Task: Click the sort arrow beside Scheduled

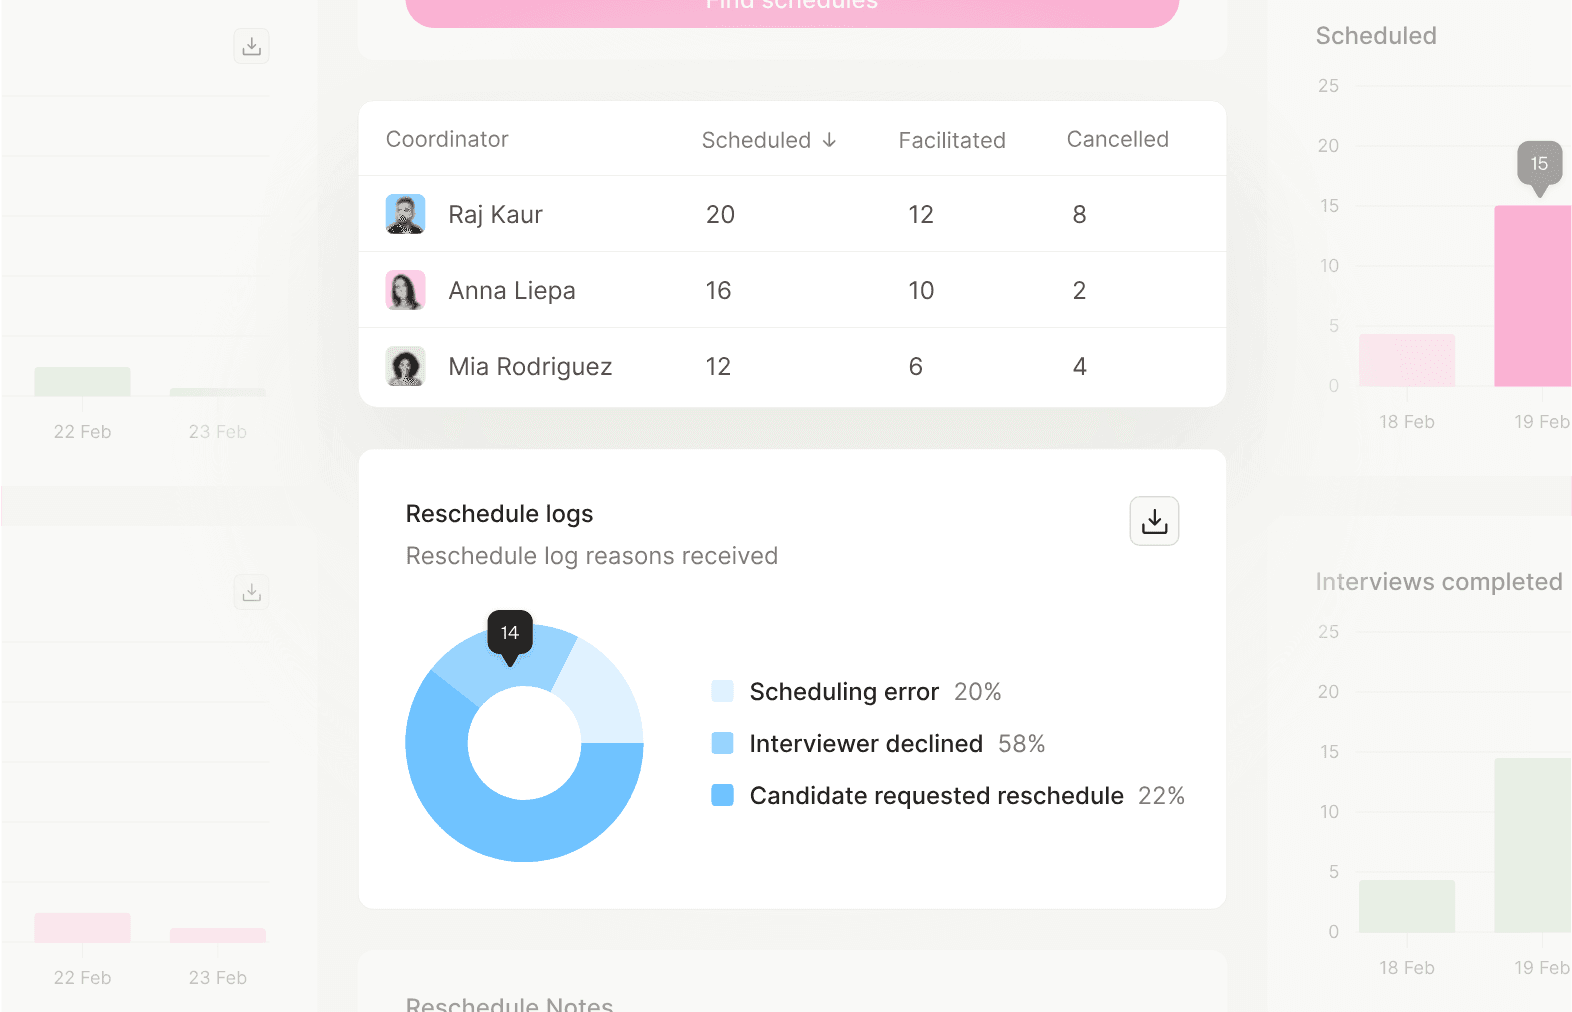Action: tap(829, 140)
